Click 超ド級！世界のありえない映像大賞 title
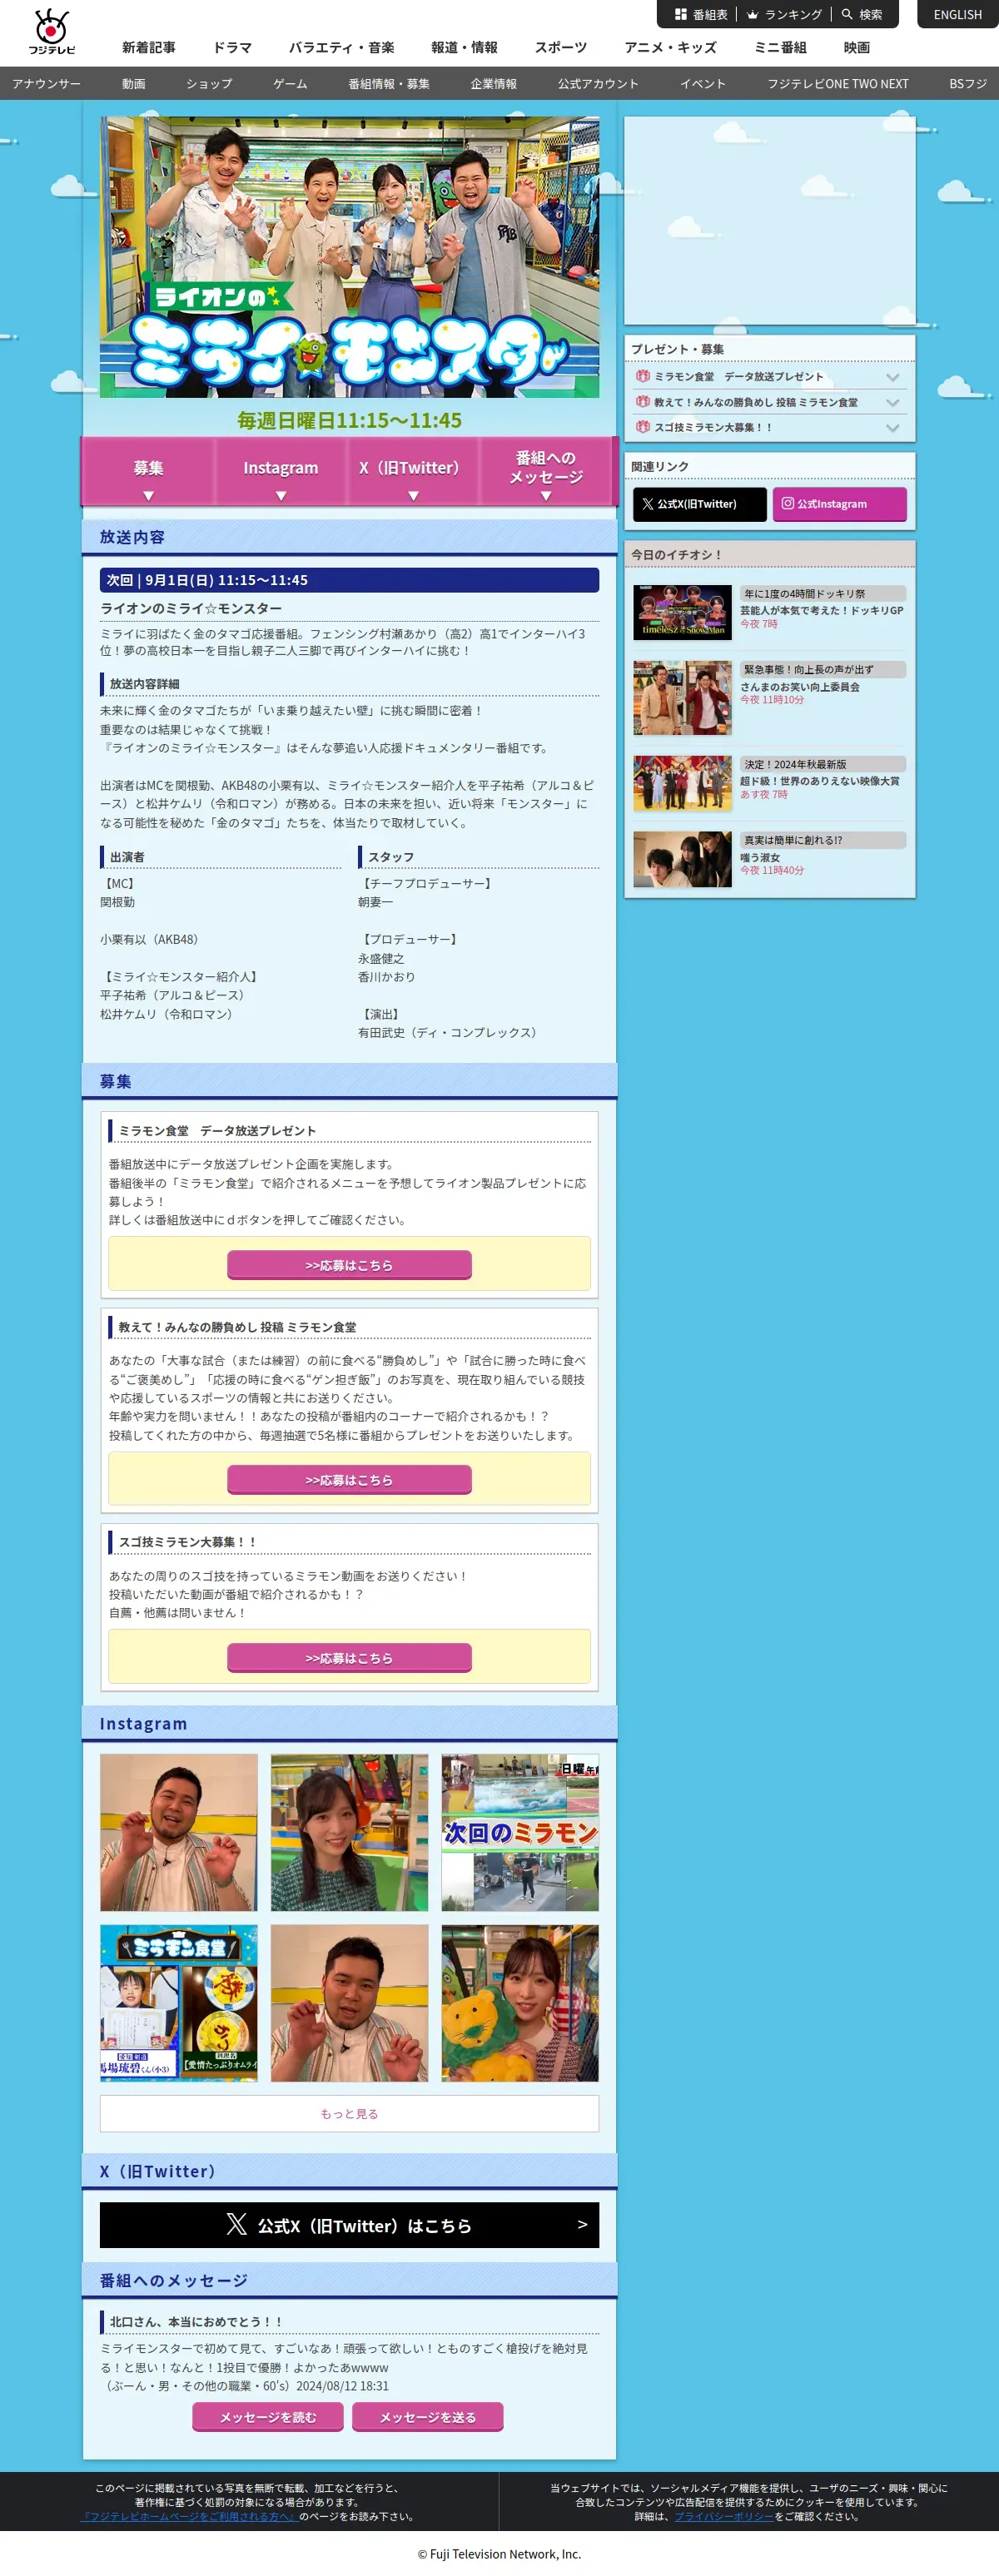Screen dimensions: 999x2576 (819, 781)
